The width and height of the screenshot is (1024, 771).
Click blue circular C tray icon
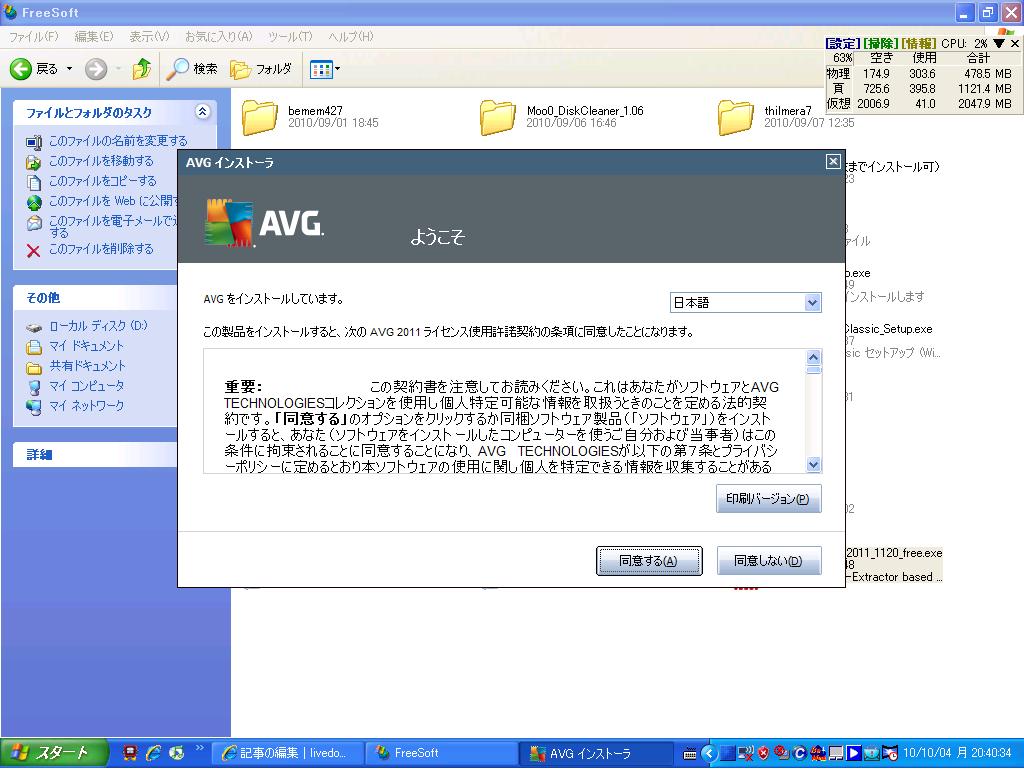coord(799,753)
